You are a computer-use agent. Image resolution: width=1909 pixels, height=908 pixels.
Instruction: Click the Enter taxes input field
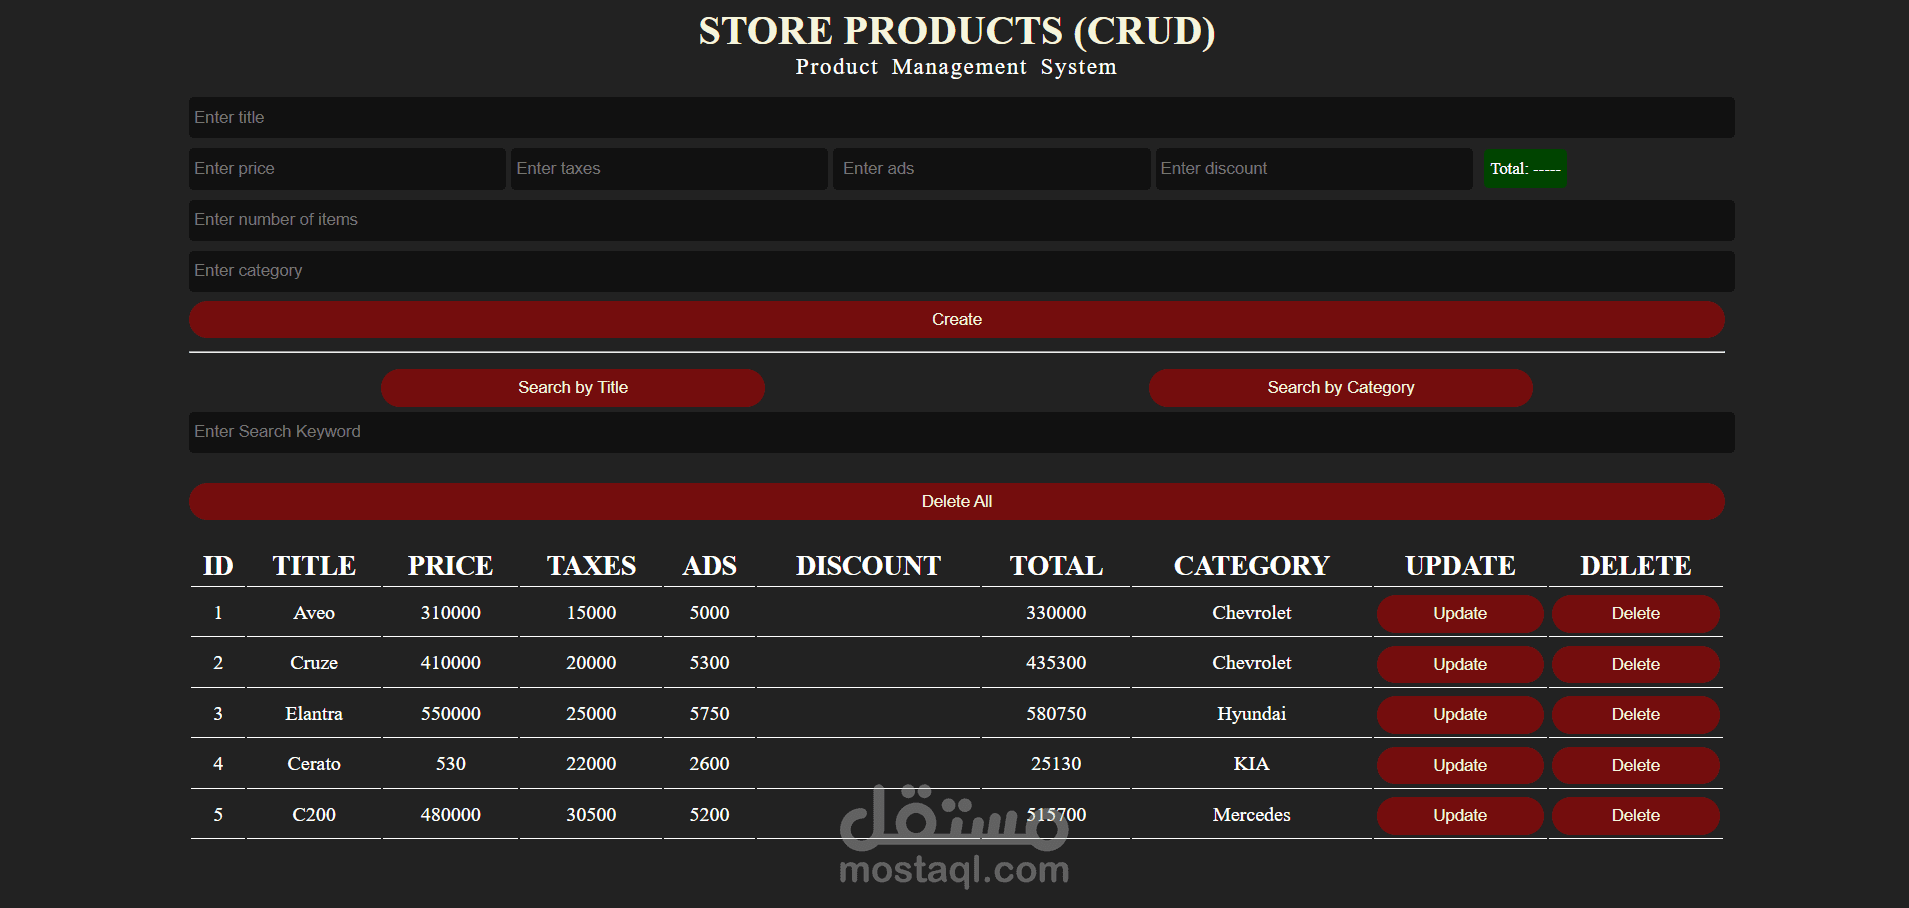(668, 168)
